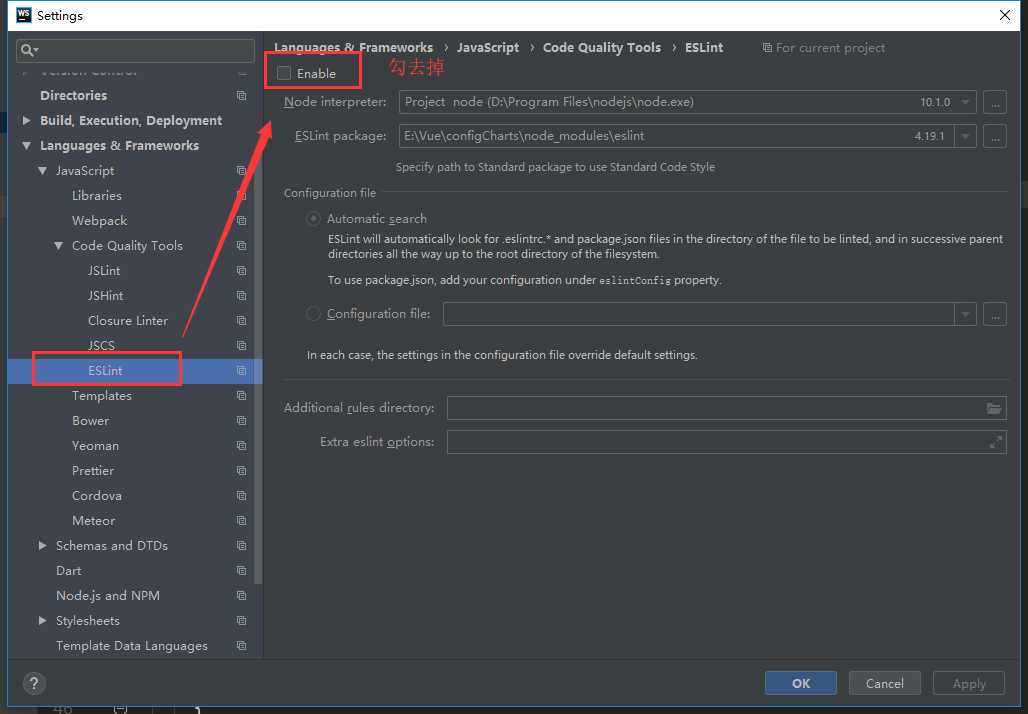
Task: Select JSLint in Code Quality Tools
Action: point(104,271)
